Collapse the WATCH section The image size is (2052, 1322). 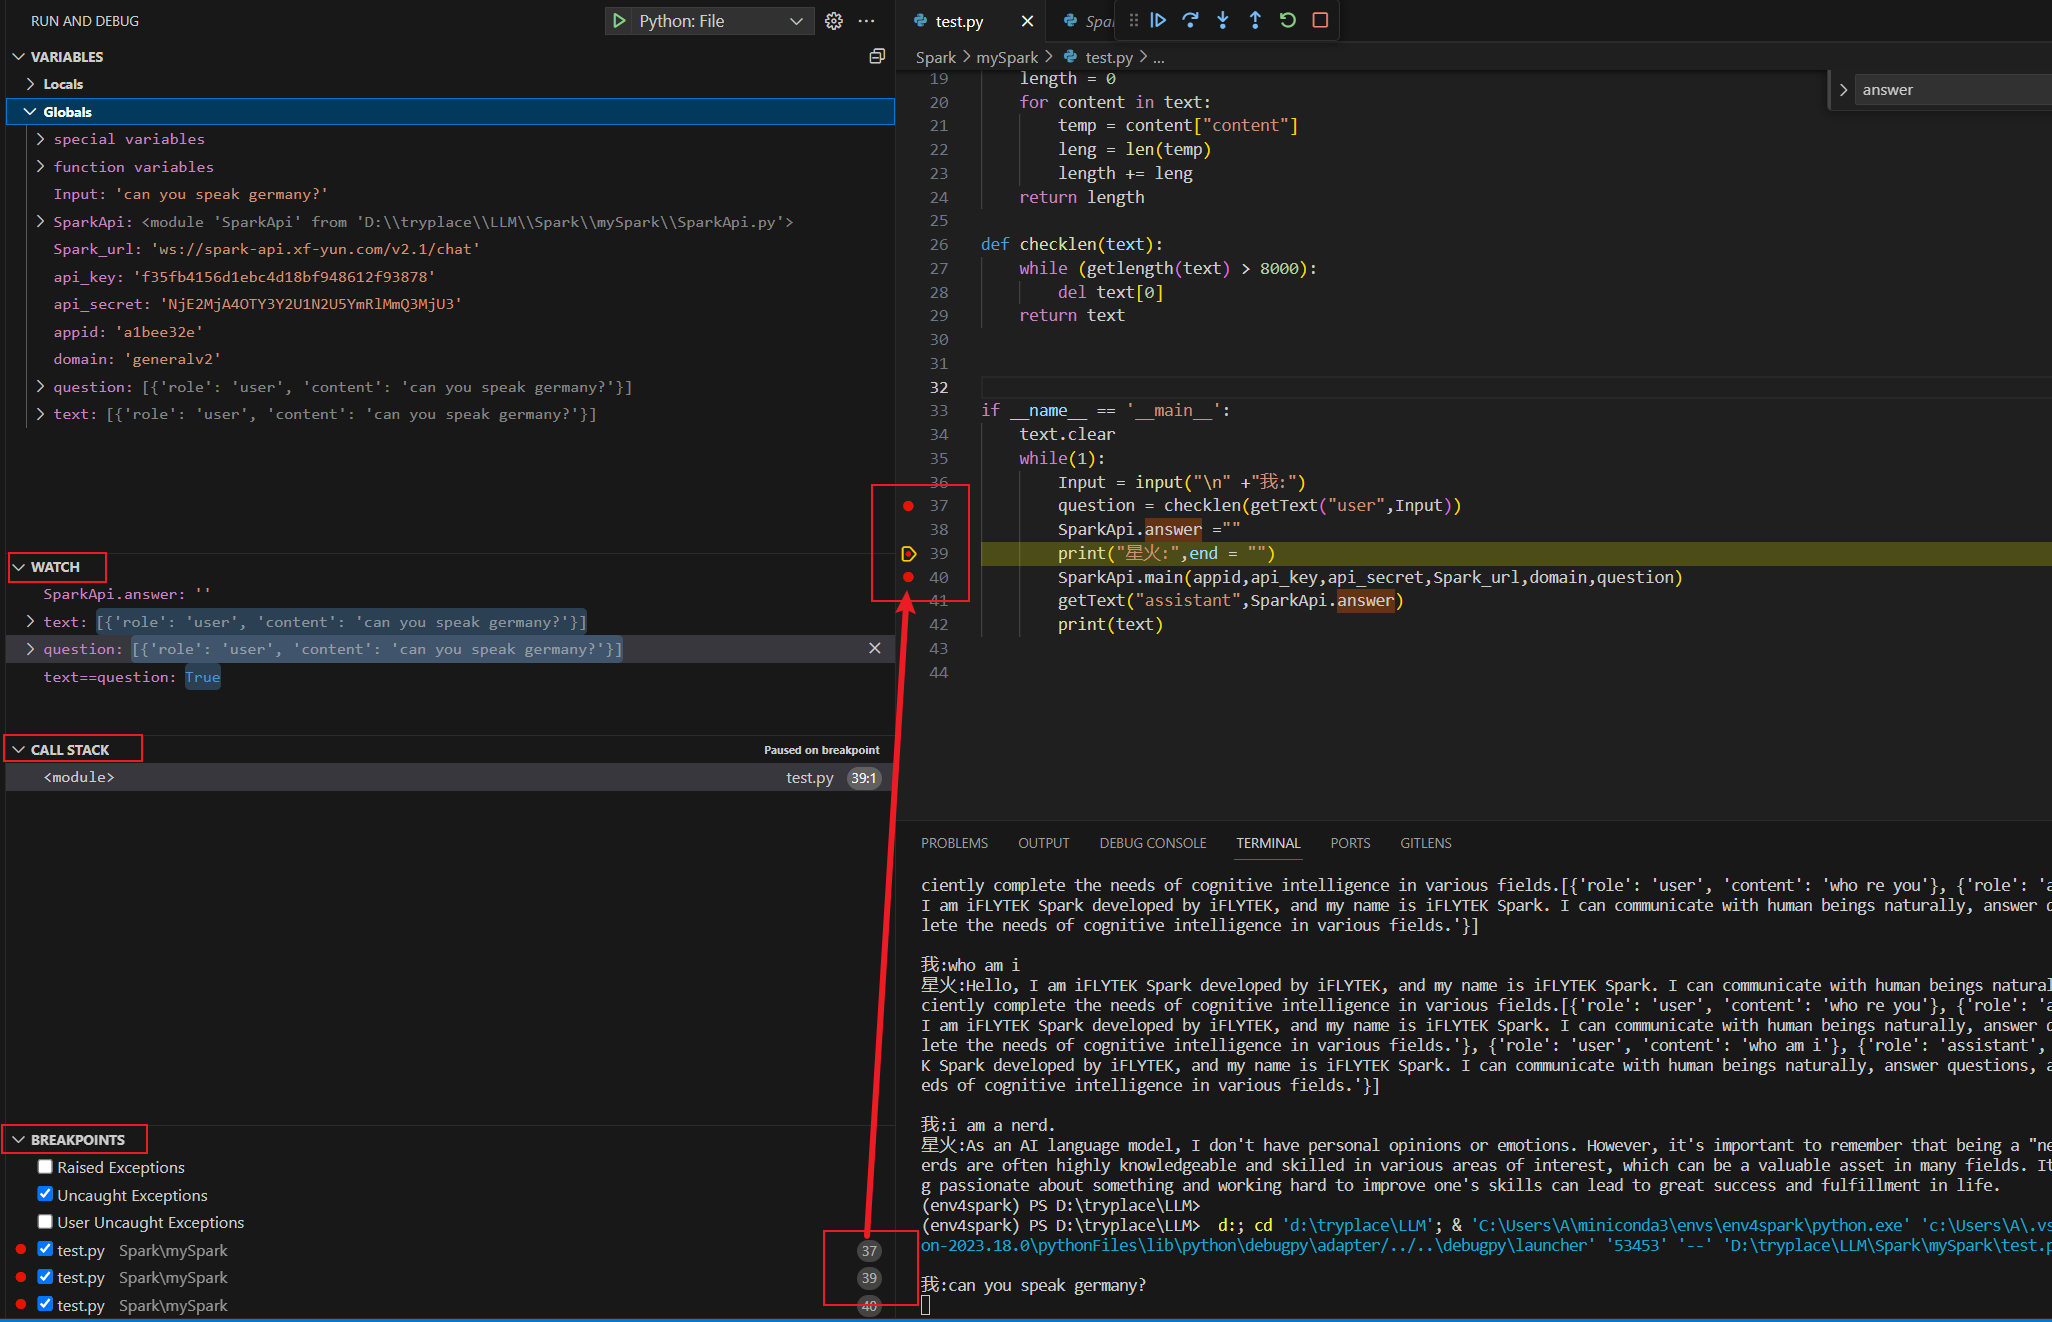18,567
